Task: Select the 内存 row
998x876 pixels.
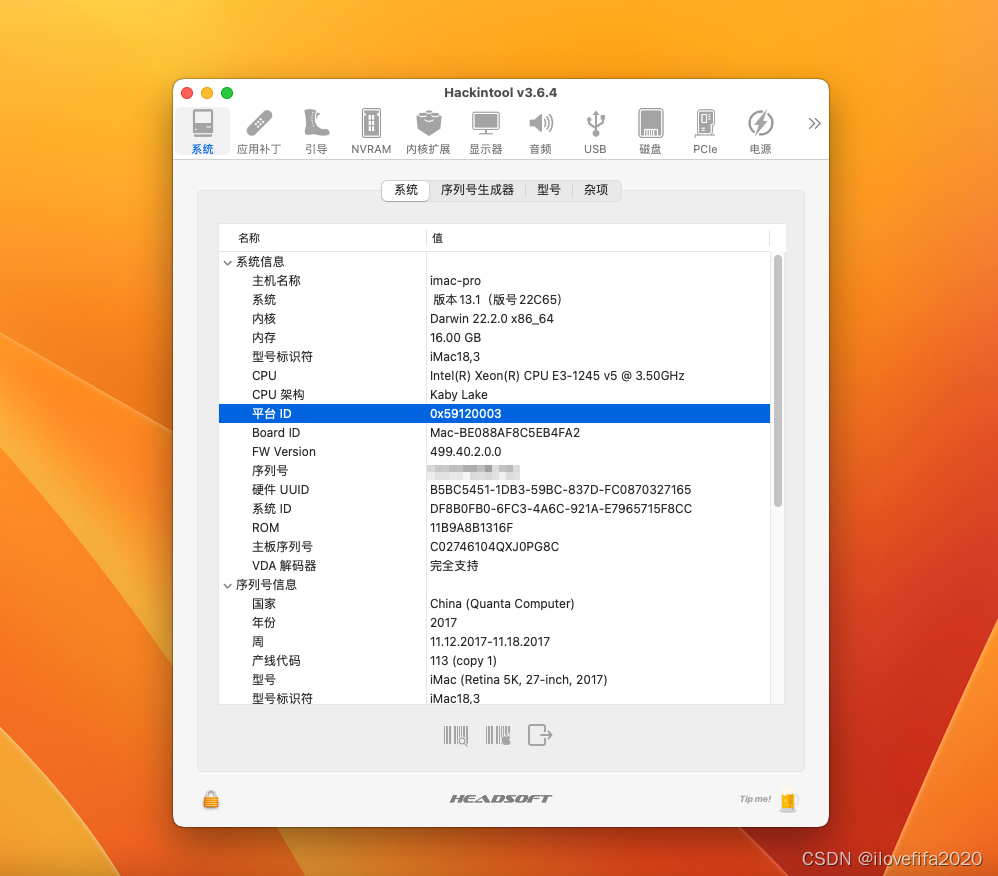Action: (494, 338)
